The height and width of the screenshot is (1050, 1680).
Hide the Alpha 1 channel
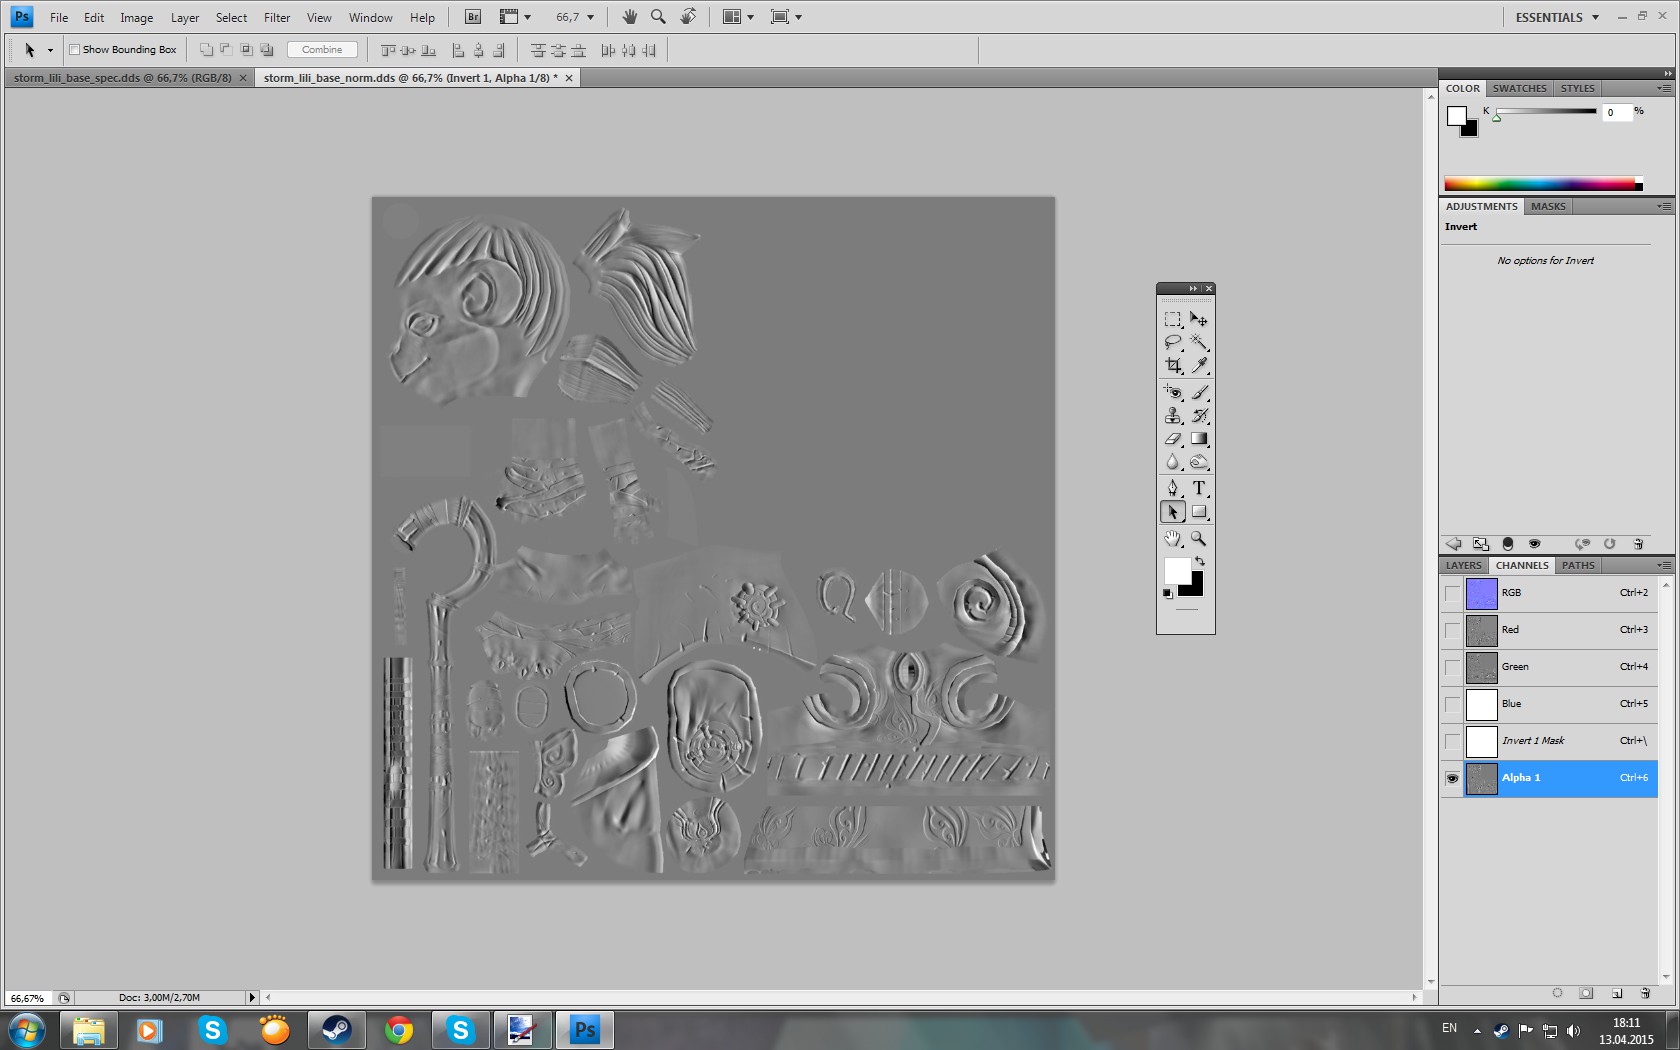click(x=1452, y=778)
